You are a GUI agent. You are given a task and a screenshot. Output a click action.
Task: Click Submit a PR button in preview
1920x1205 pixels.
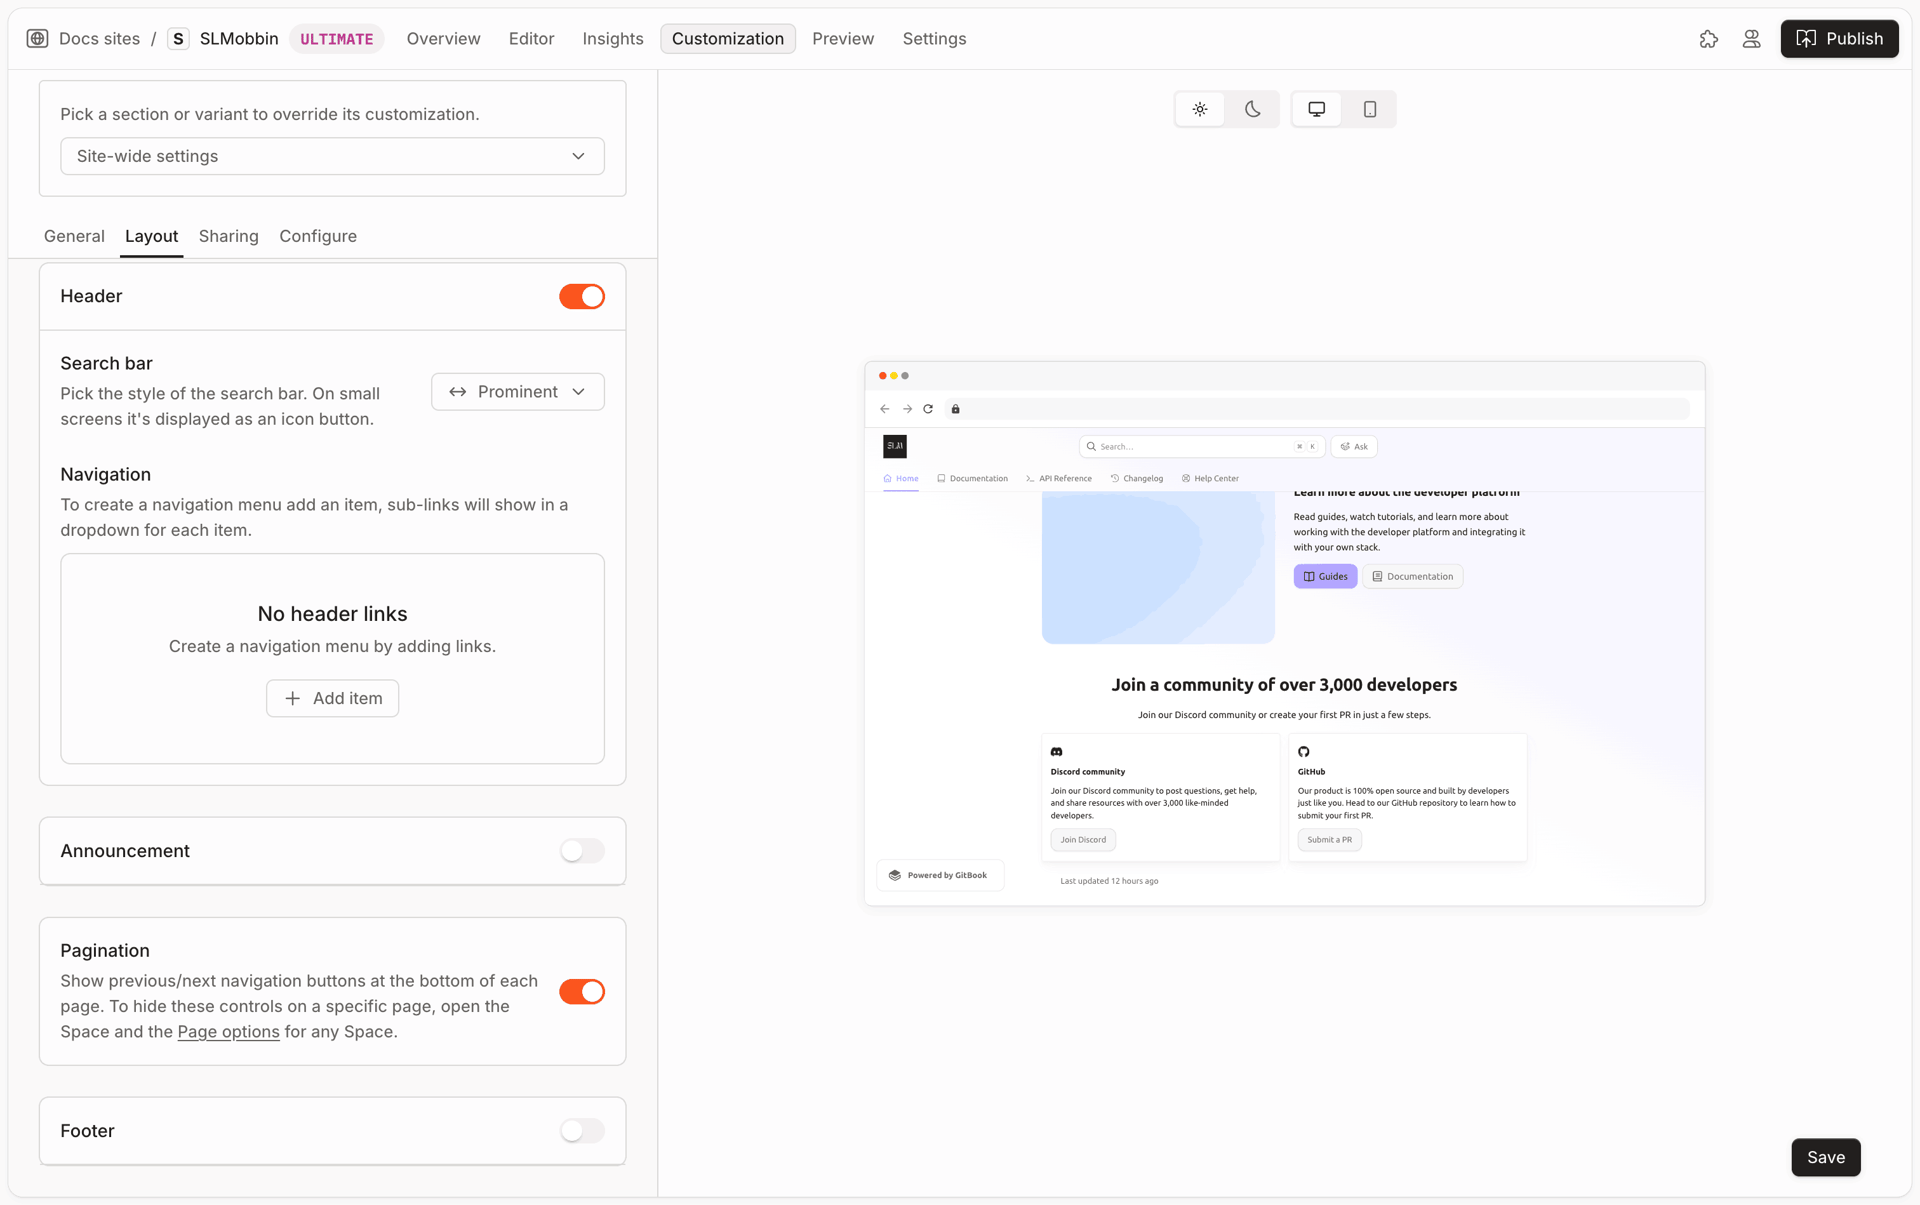1329,840
